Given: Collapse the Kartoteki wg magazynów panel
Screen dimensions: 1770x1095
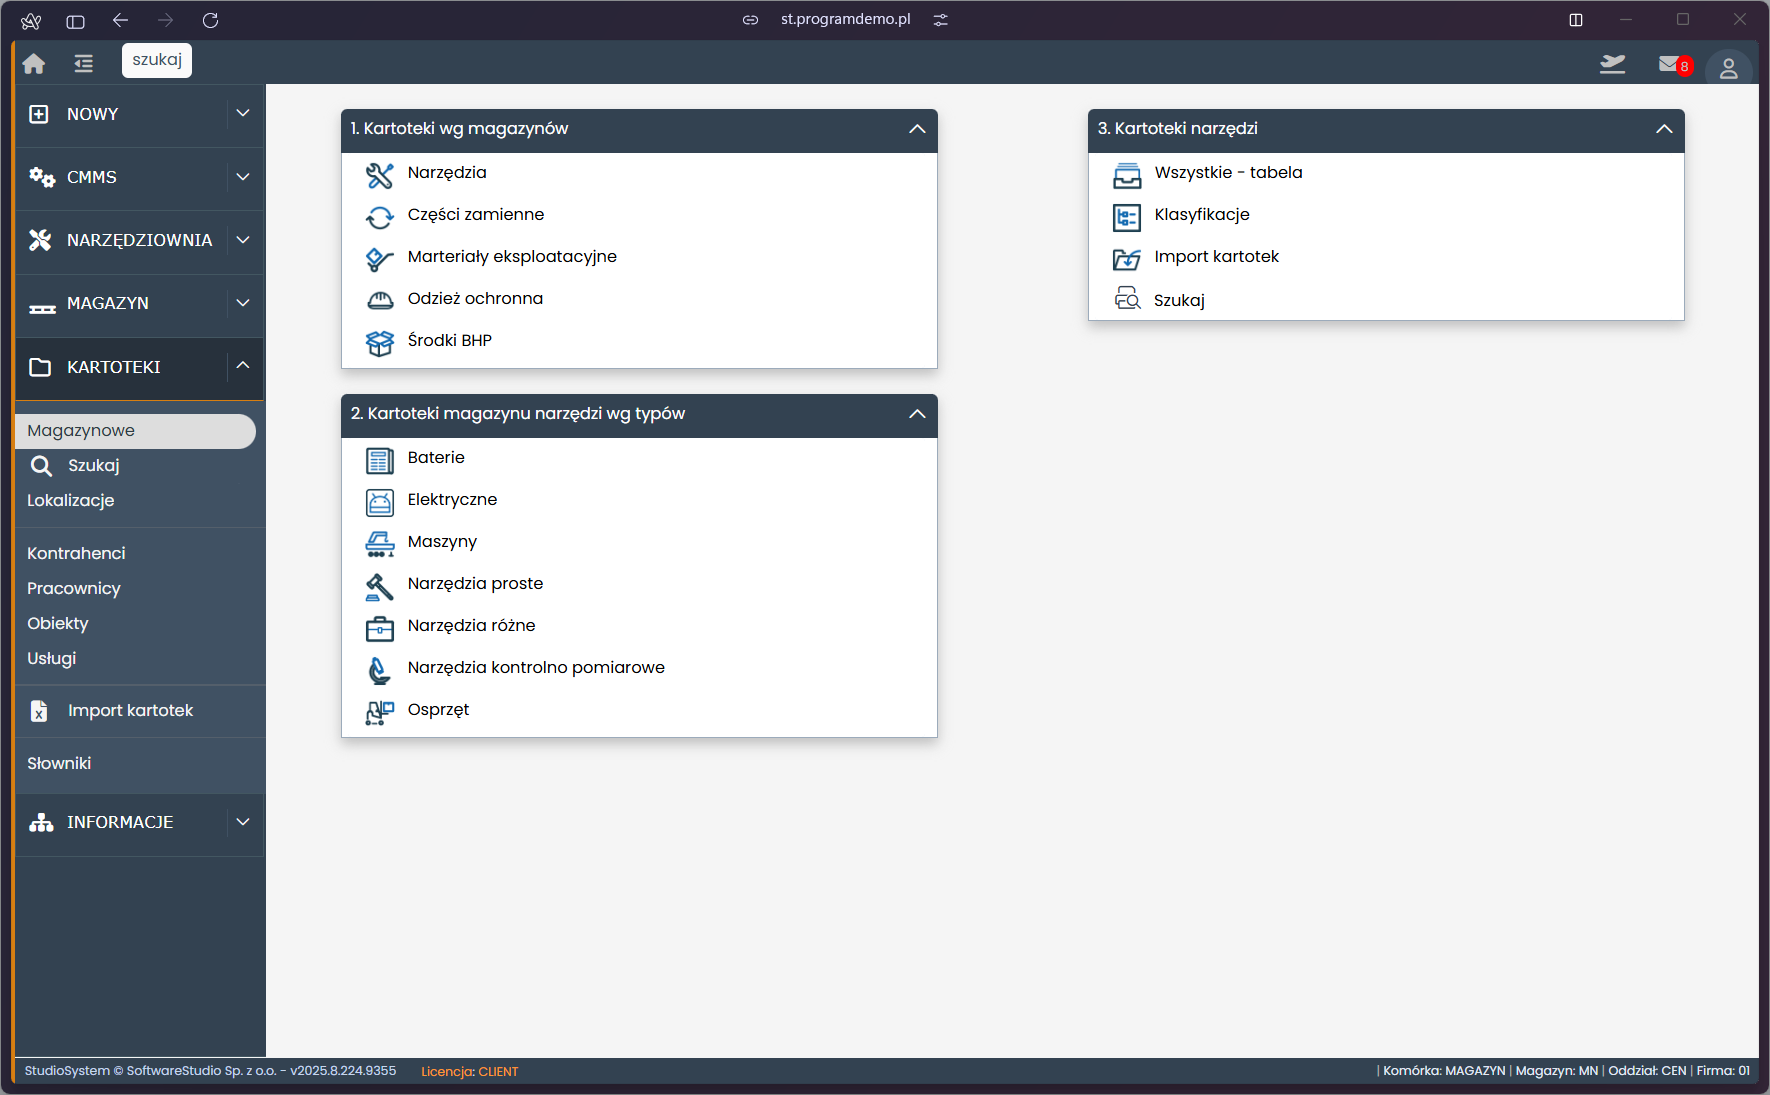Looking at the screenshot, I should click(x=917, y=129).
